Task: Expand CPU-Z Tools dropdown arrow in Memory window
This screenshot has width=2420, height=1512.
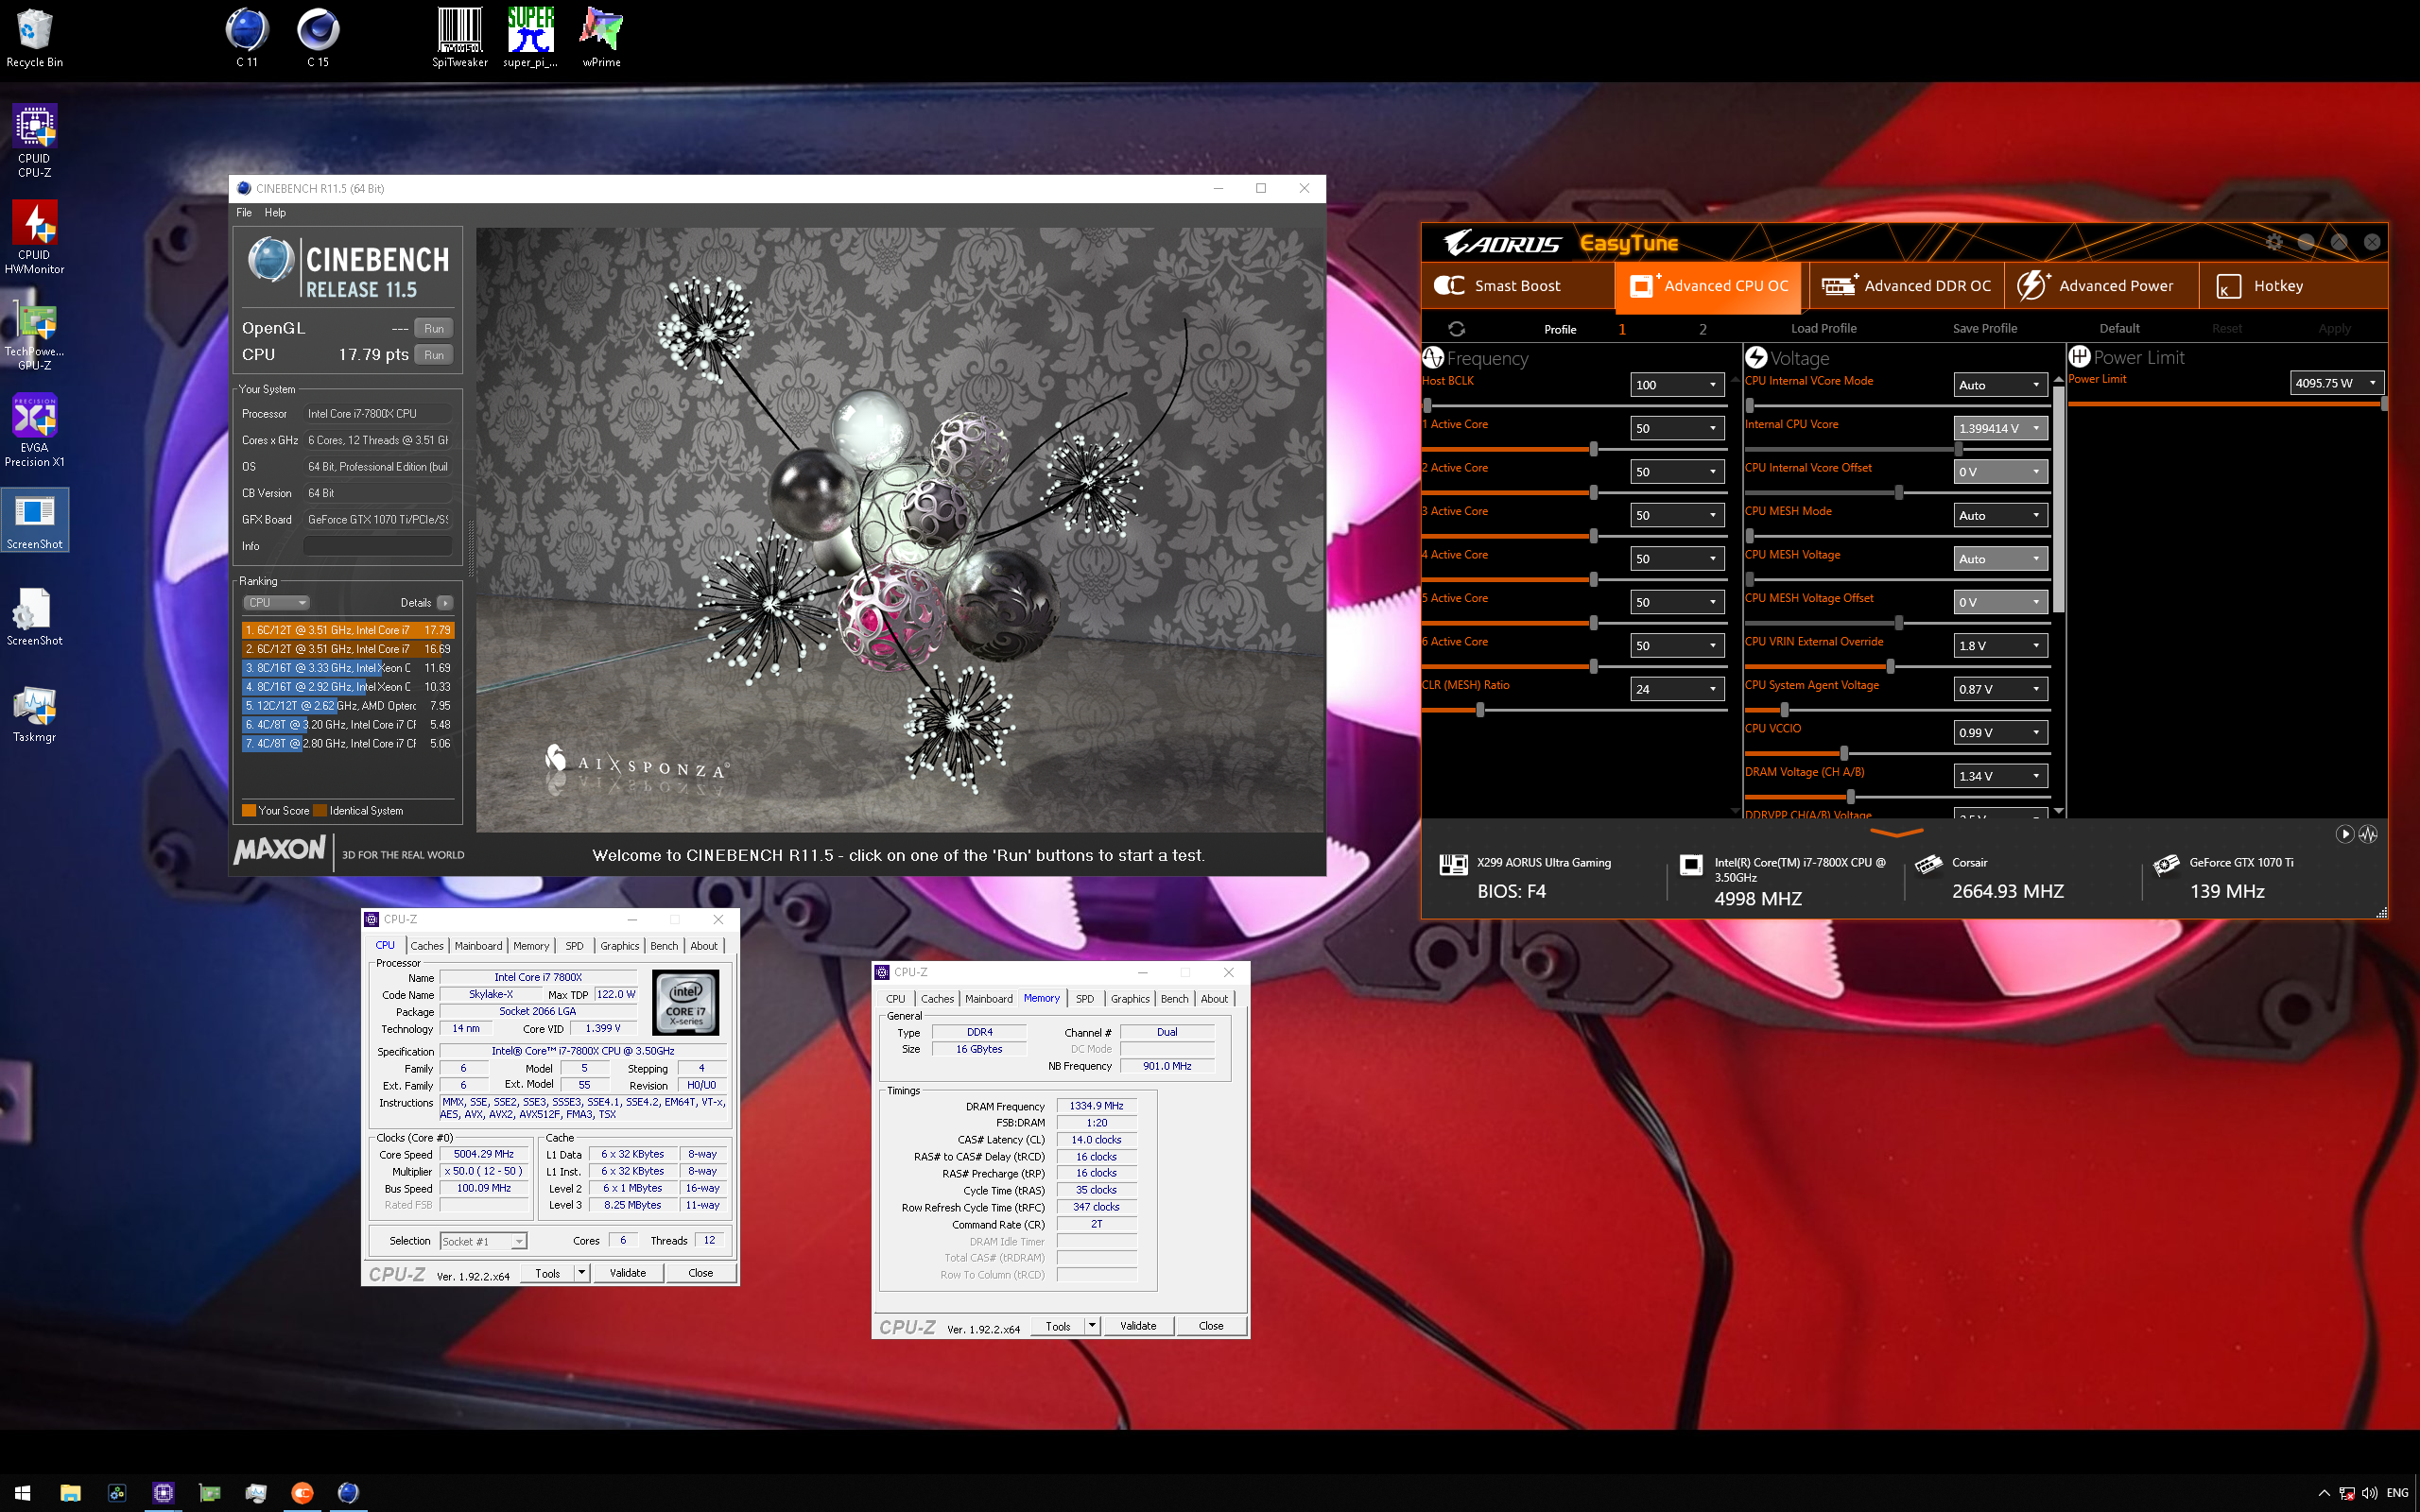Action: click(1092, 1326)
